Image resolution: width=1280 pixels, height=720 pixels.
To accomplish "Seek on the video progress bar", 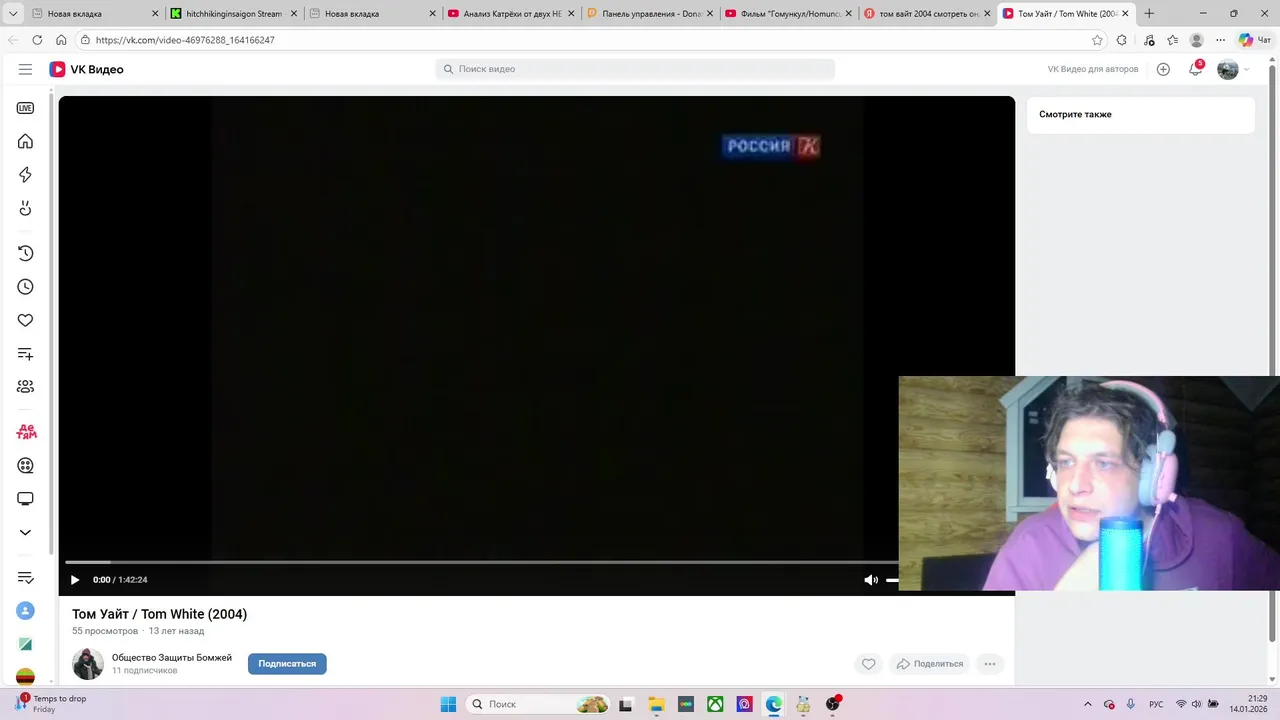I will tap(482, 562).
